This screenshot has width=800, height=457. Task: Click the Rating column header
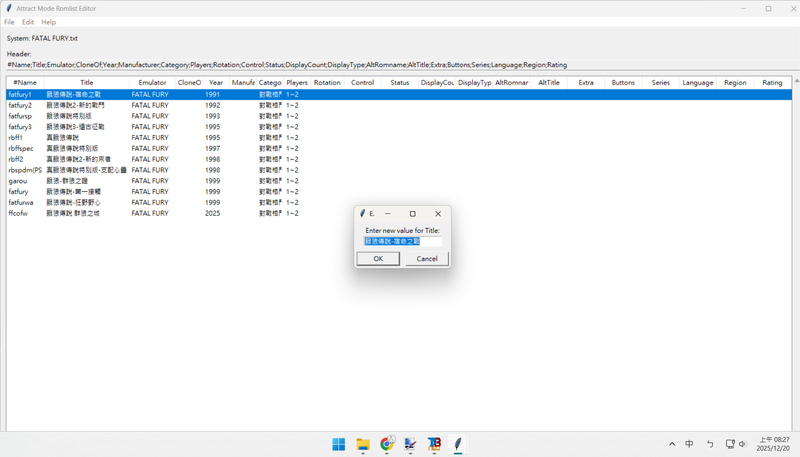[x=772, y=82]
